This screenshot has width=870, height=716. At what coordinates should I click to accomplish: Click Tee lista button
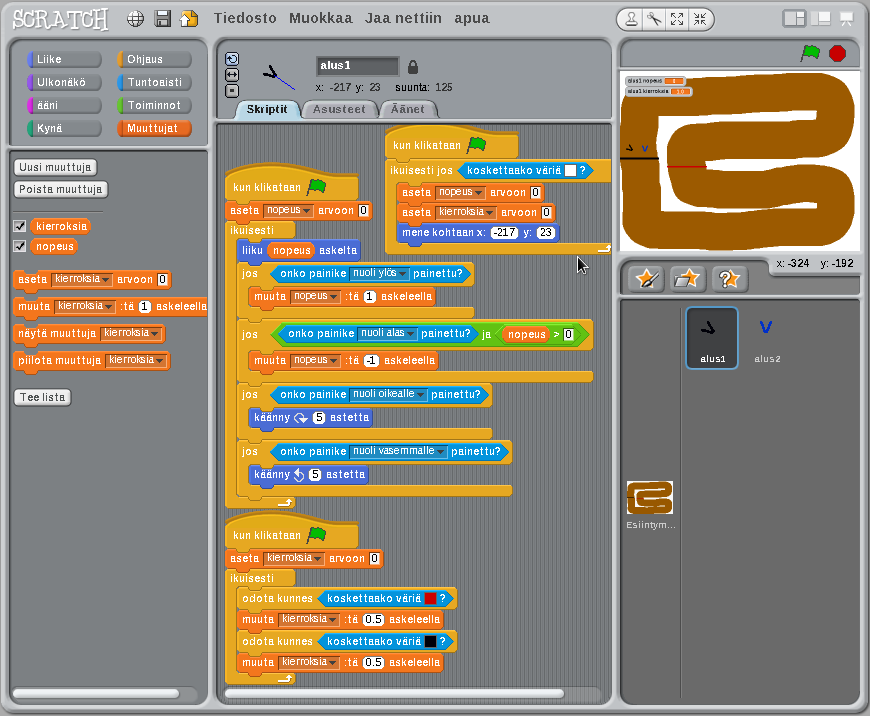pos(42,397)
